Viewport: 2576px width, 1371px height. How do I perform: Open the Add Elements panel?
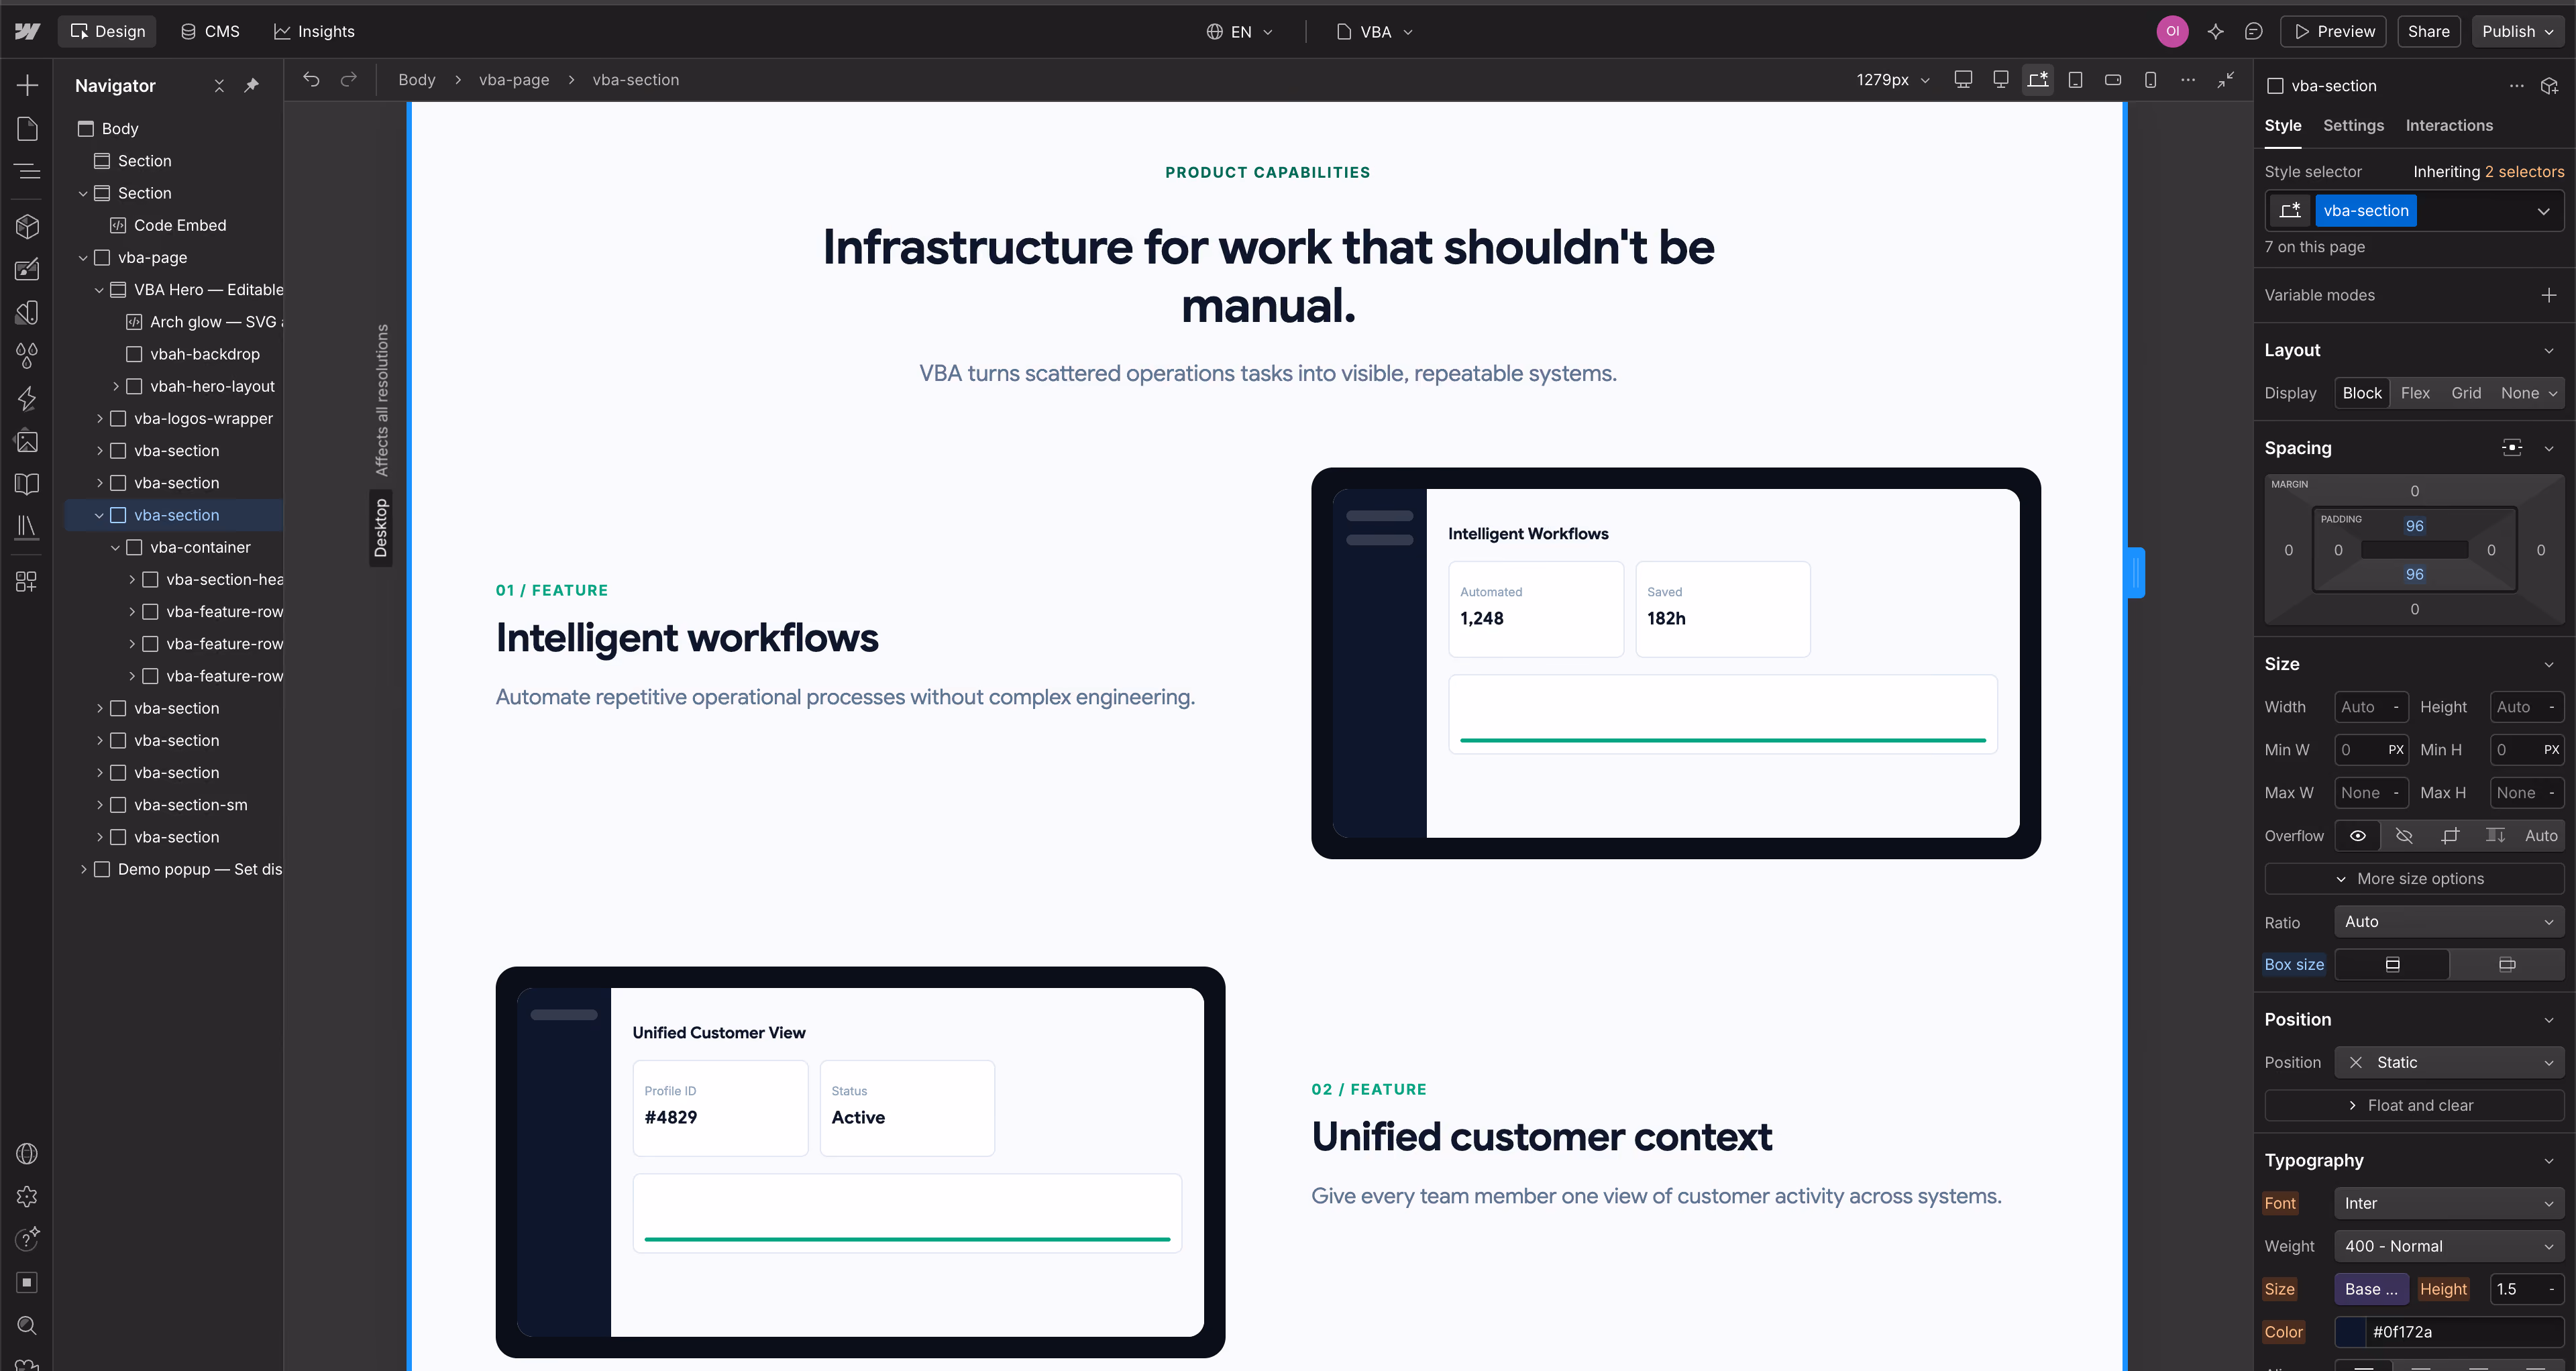coord(27,85)
